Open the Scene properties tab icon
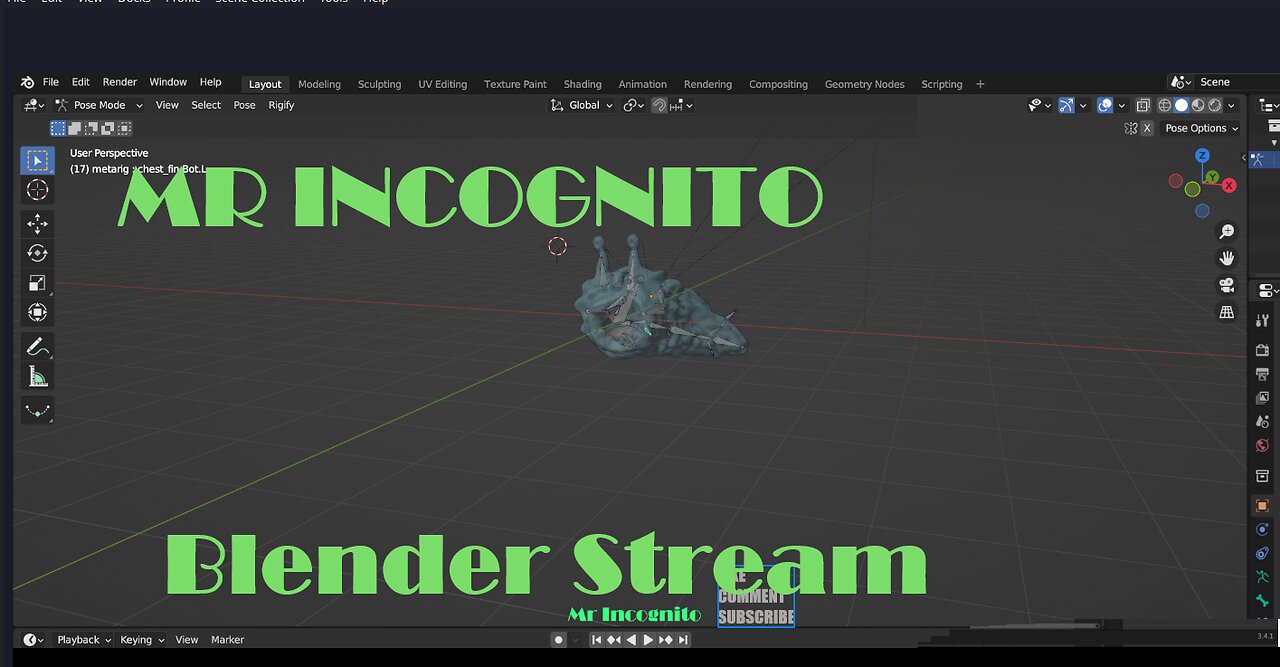 pos(1262,422)
